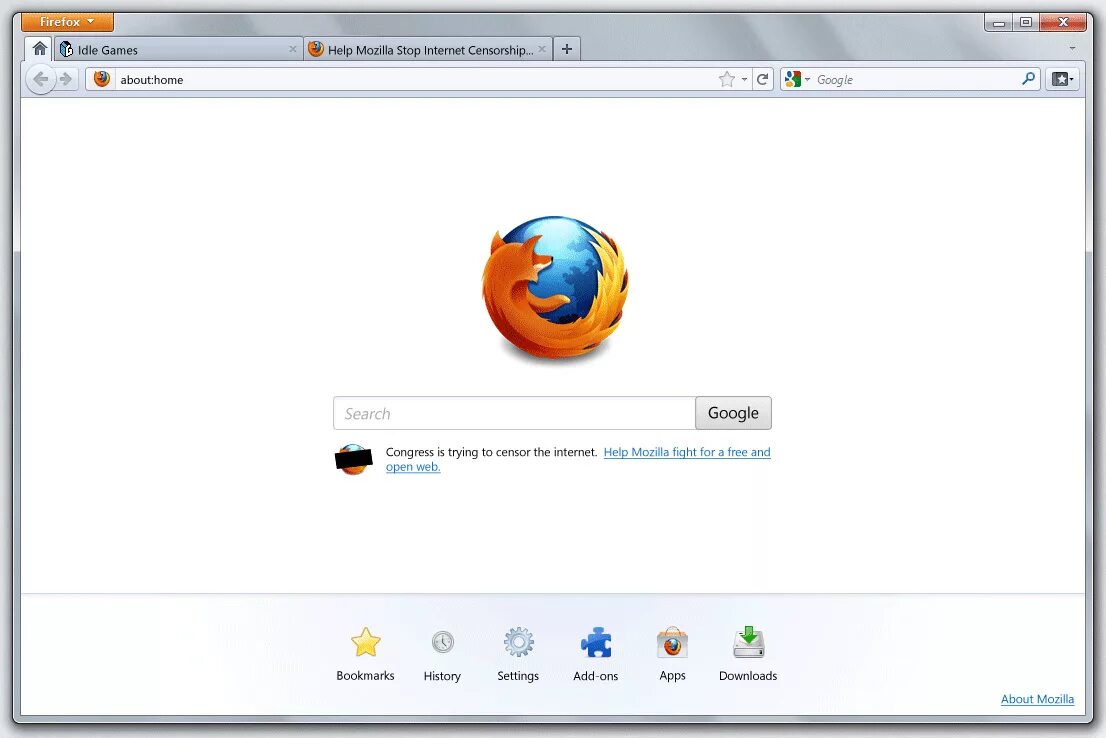Minimize the Firefox window
Image resolution: width=1106 pixels, height=738 pixels.
(999, 22)
